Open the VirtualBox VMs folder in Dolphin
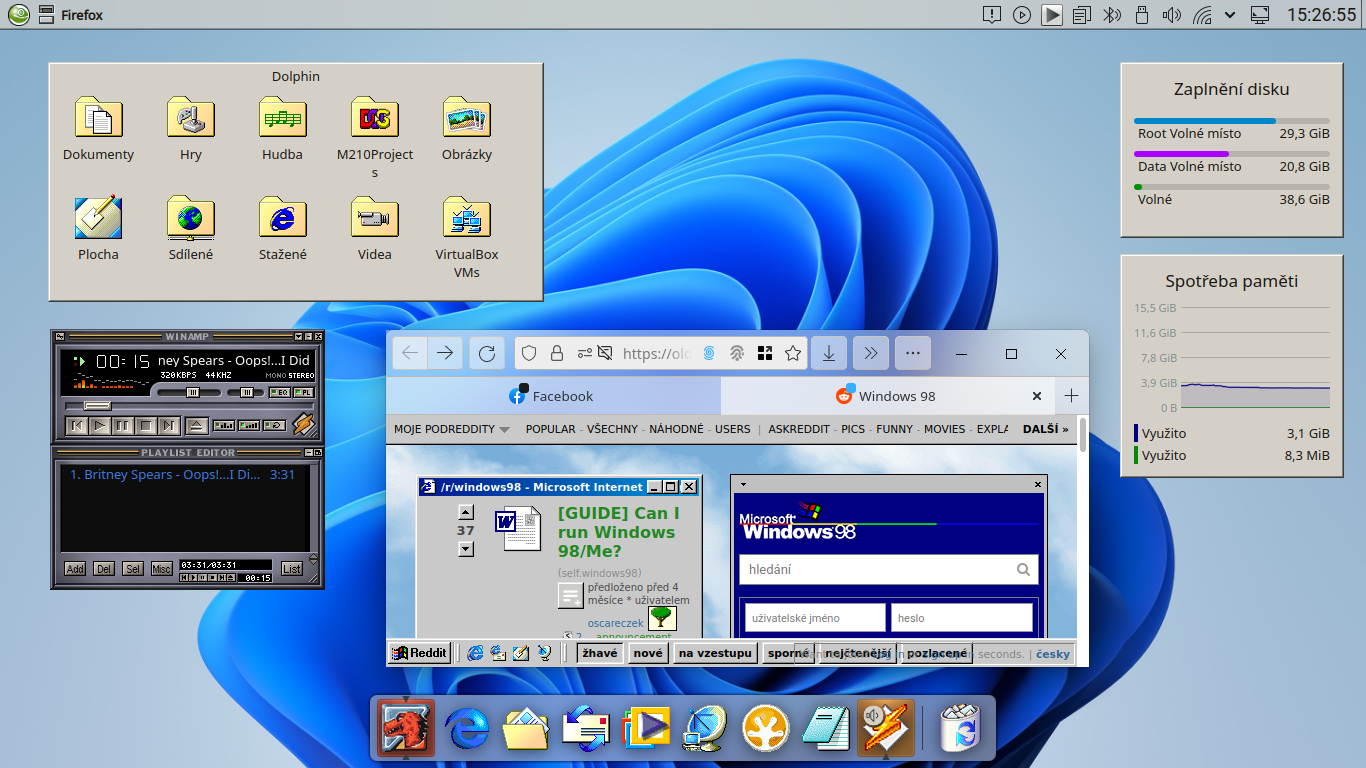Screen dimensions: 1366x768 (x=465, y=218)
